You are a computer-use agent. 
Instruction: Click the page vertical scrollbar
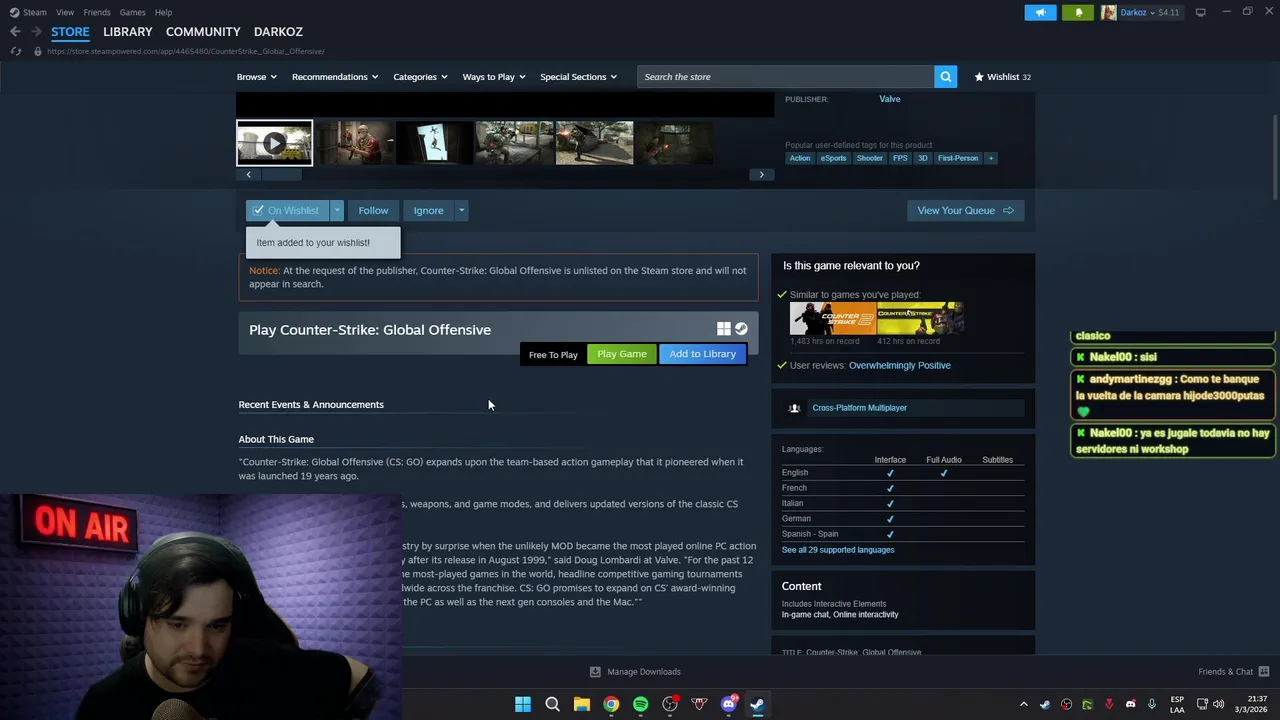pos(1275,155)
